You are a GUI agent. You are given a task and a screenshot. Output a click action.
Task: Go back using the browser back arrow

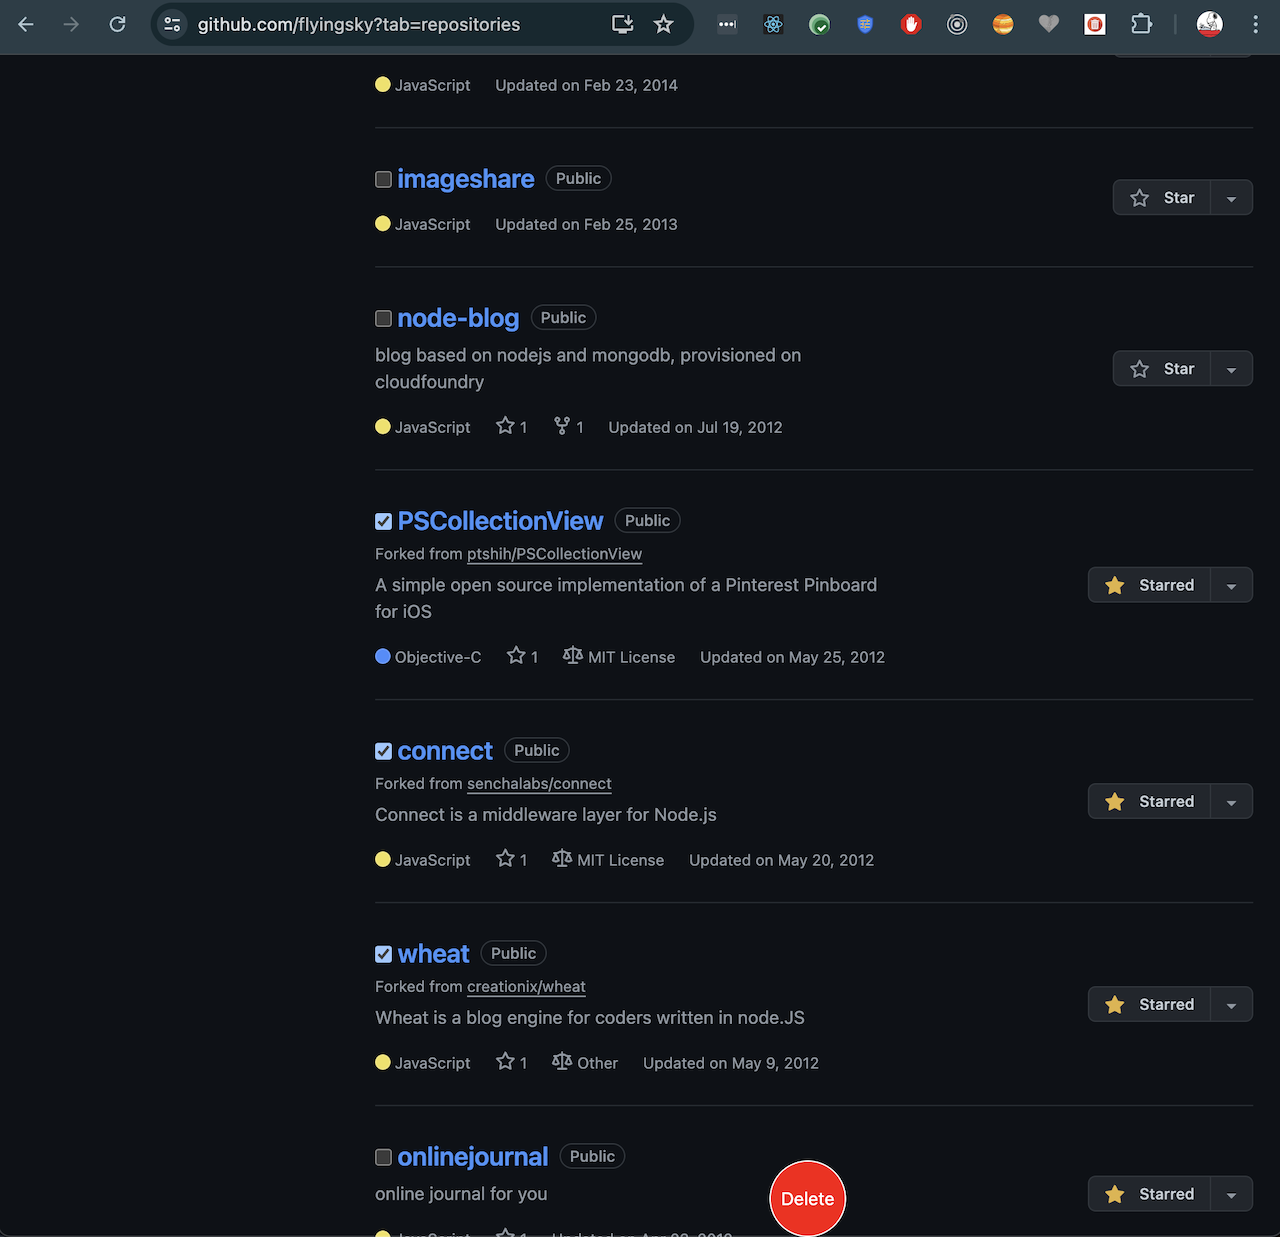[x=26, y=24]
